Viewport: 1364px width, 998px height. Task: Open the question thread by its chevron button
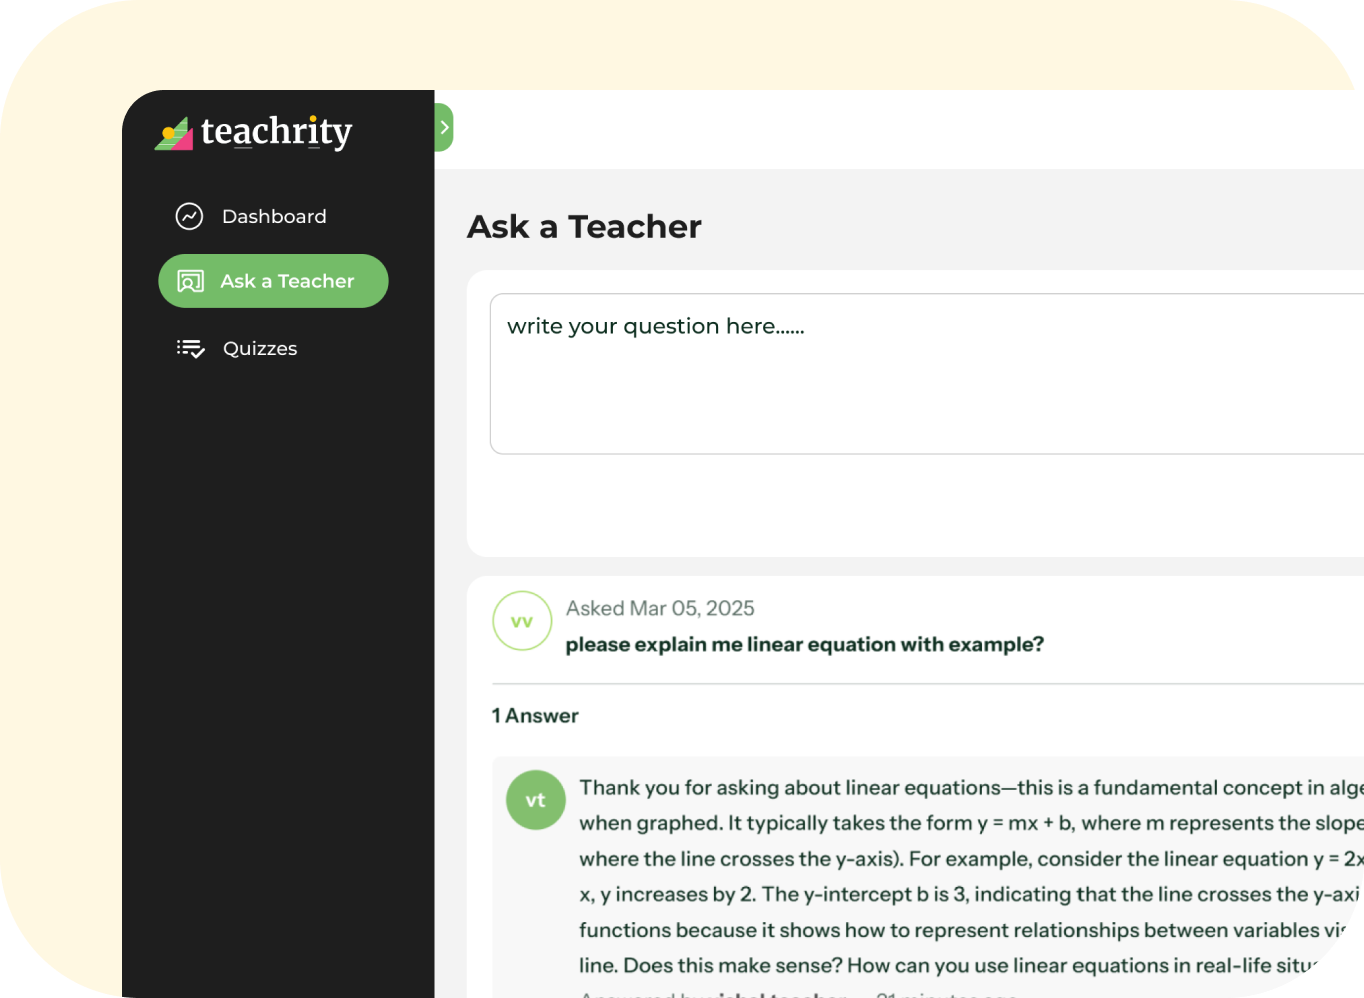click(x=443, y=127)
